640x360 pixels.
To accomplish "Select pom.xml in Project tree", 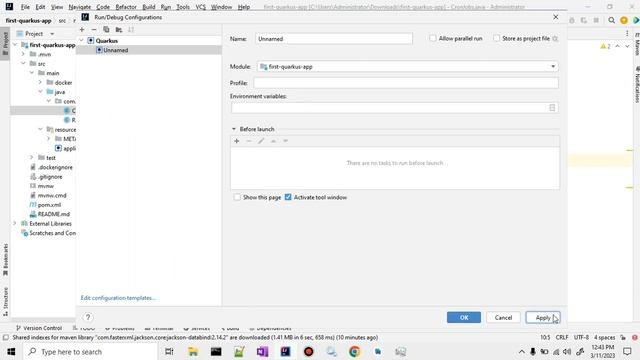I will click(x=49, y=204).
